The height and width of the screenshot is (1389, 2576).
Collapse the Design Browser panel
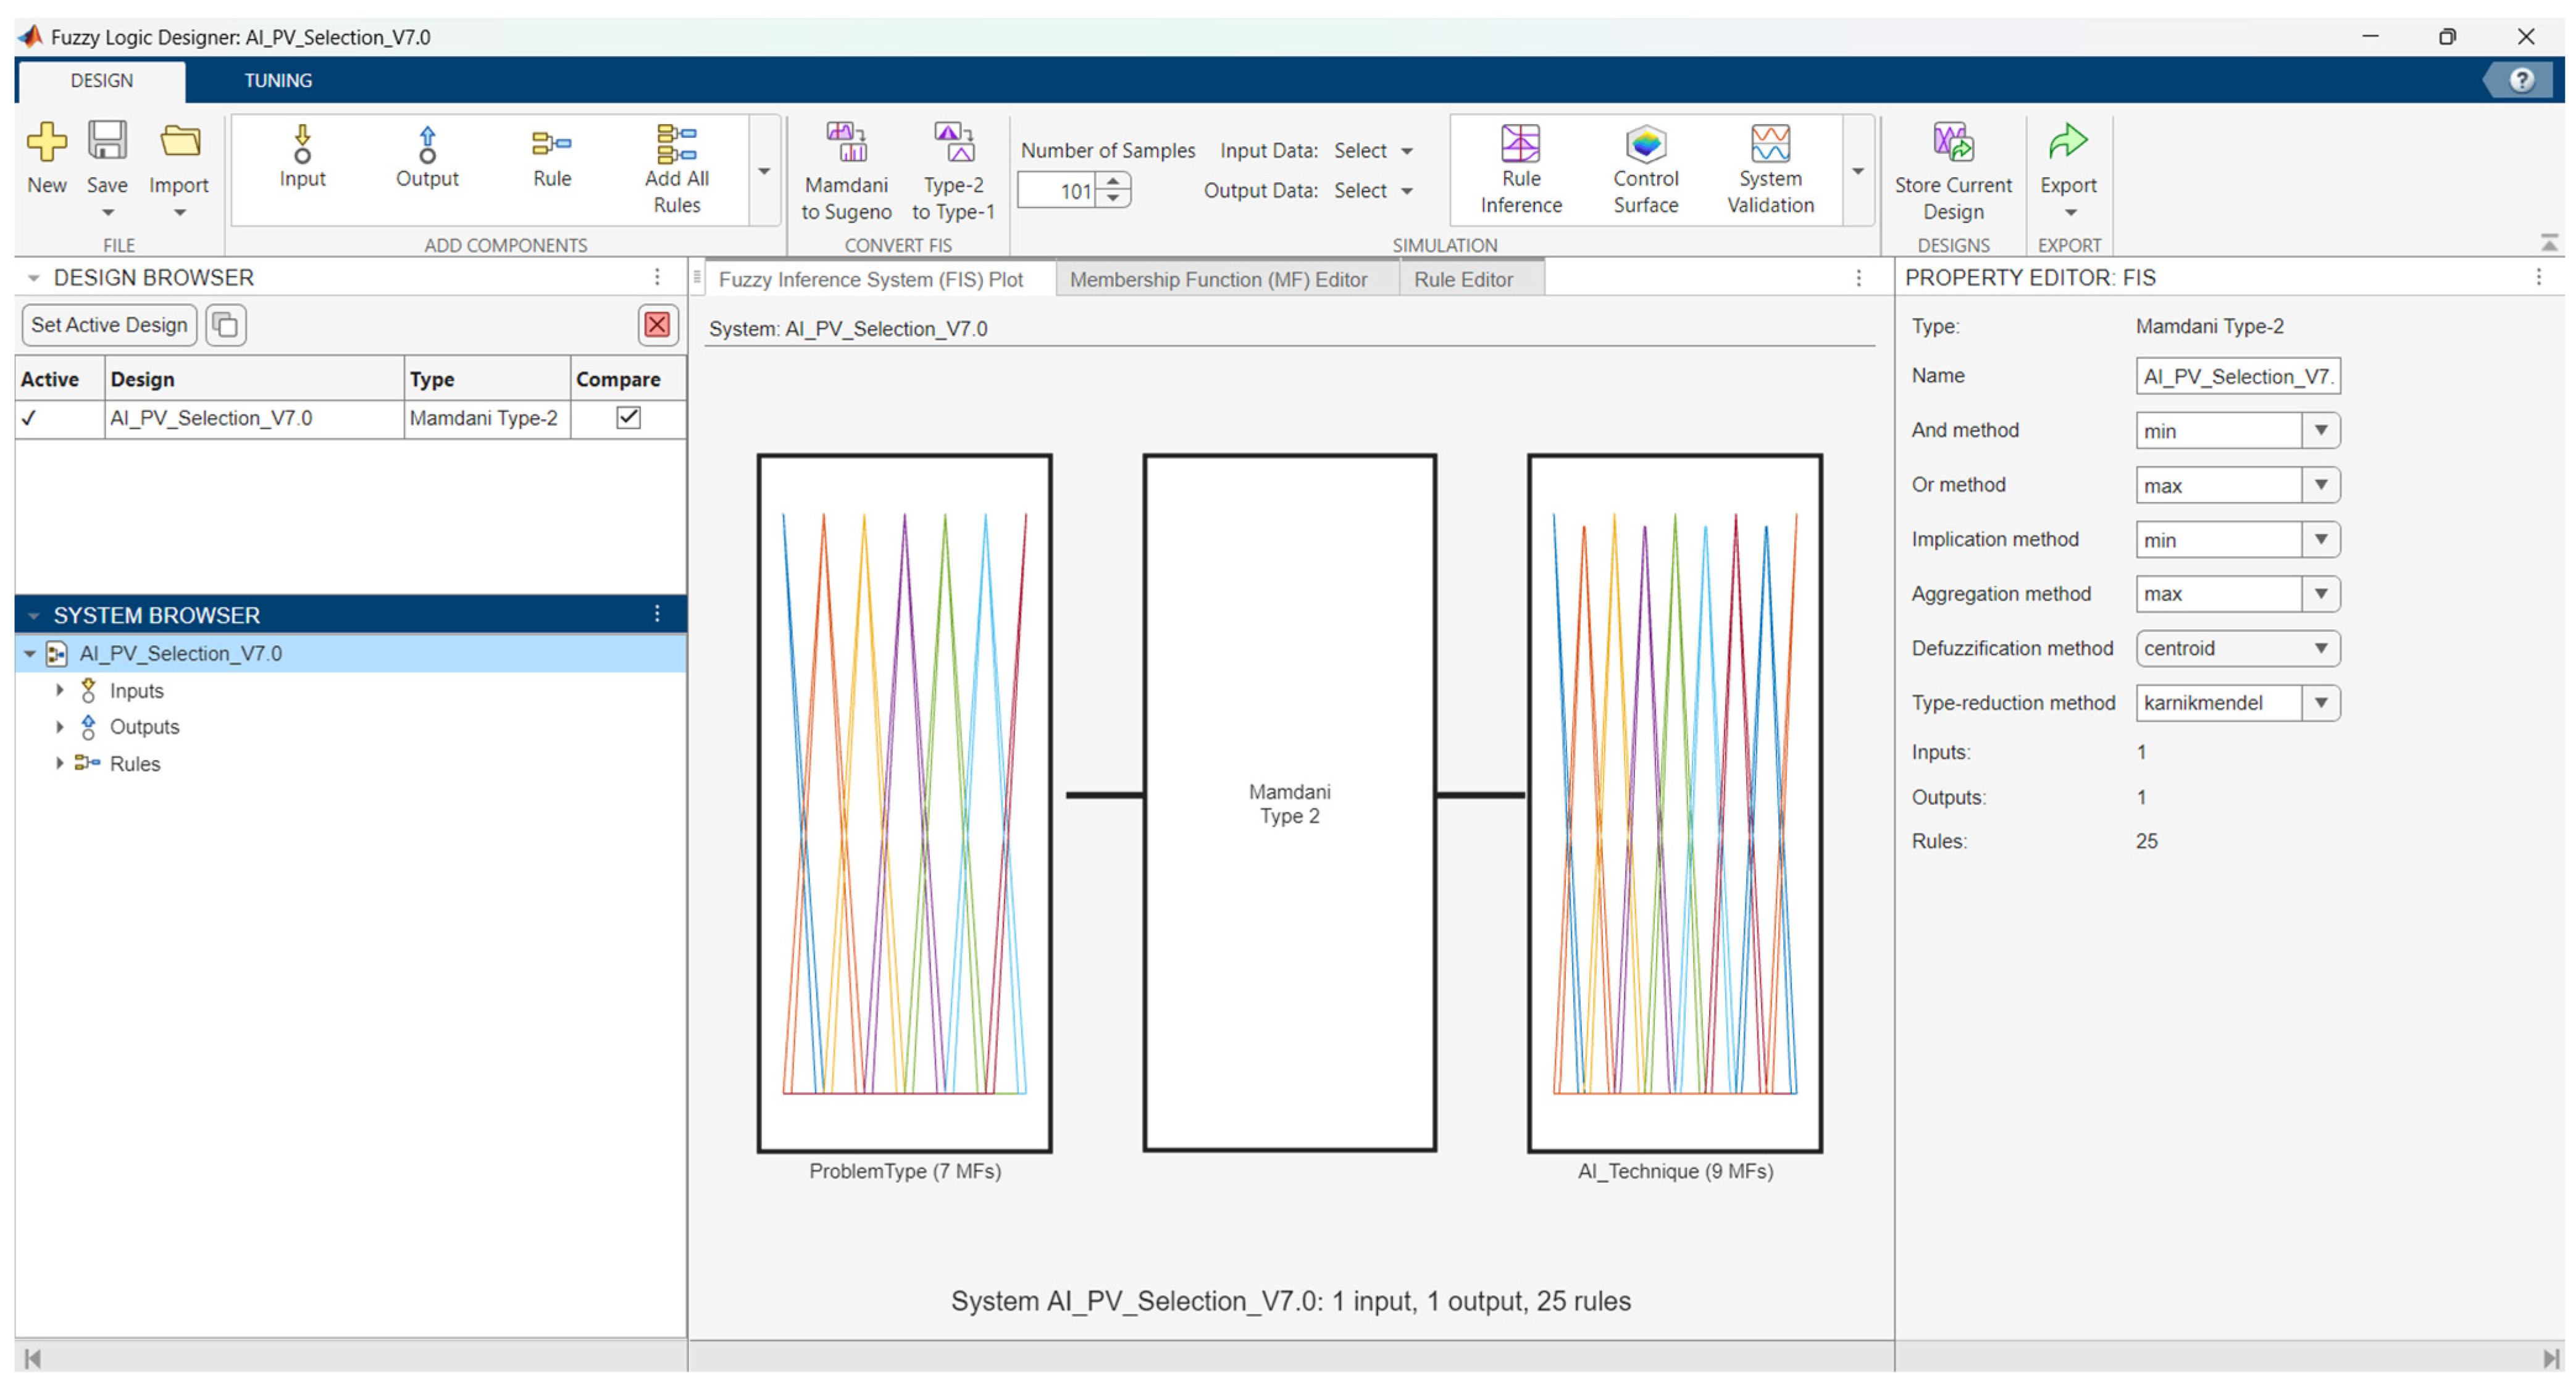point(34,278)
